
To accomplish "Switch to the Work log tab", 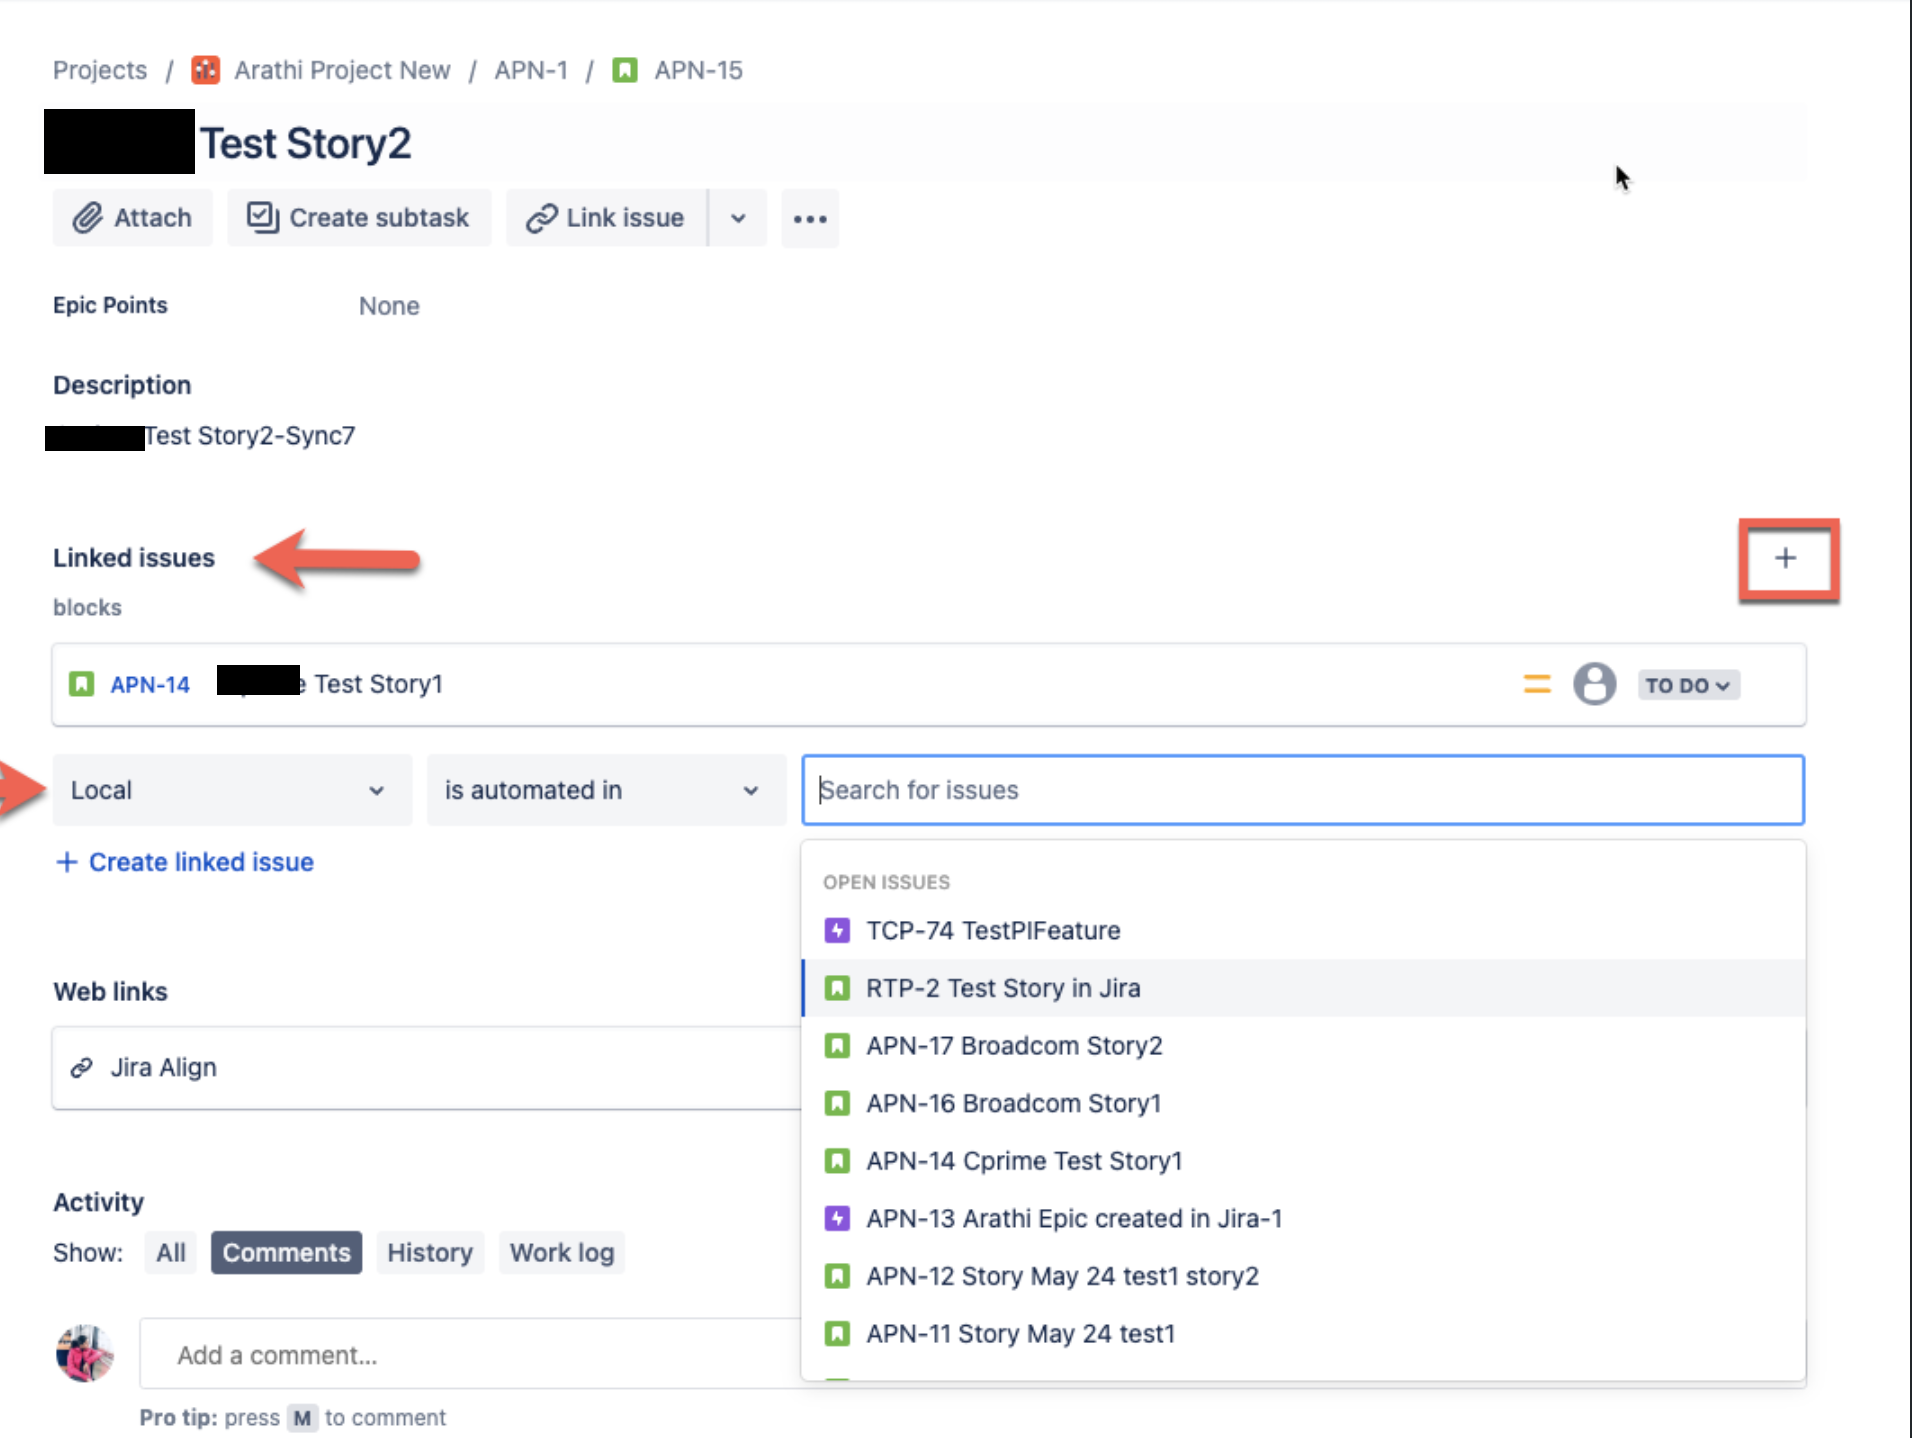I will 562,1253.
